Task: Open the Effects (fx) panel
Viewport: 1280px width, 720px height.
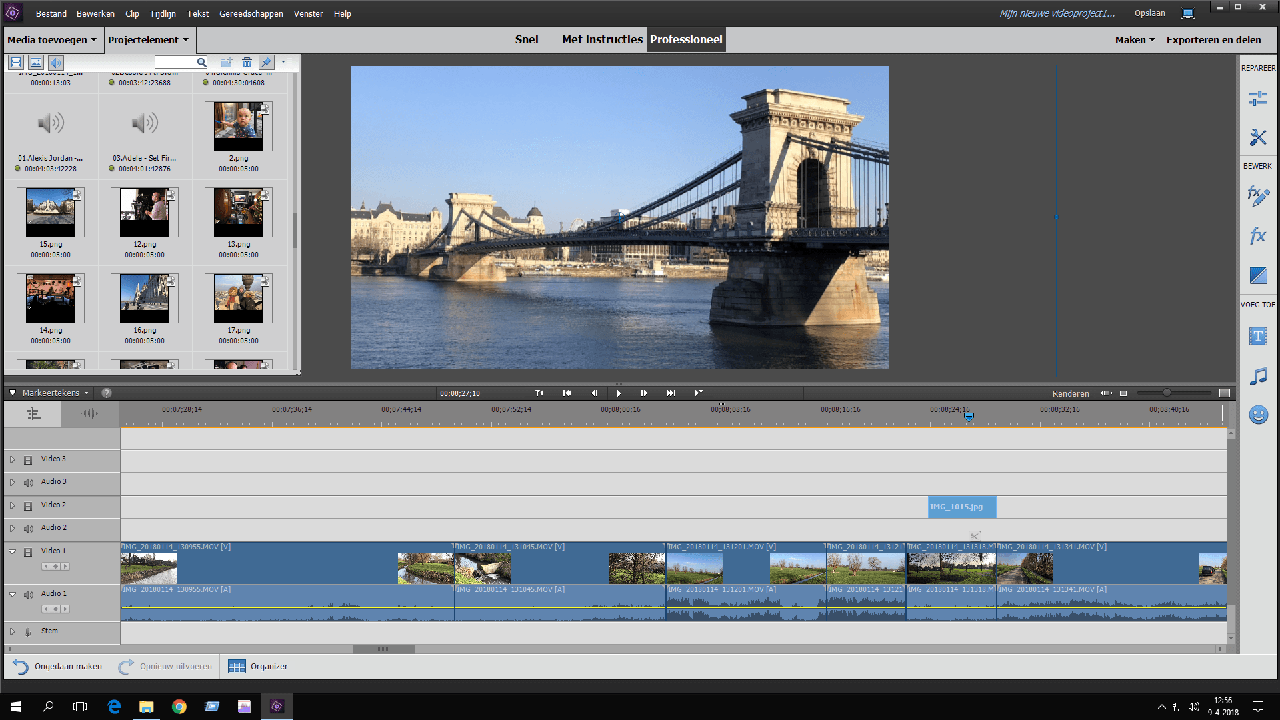Action: pyautogui.click(x=1258, y=236)
